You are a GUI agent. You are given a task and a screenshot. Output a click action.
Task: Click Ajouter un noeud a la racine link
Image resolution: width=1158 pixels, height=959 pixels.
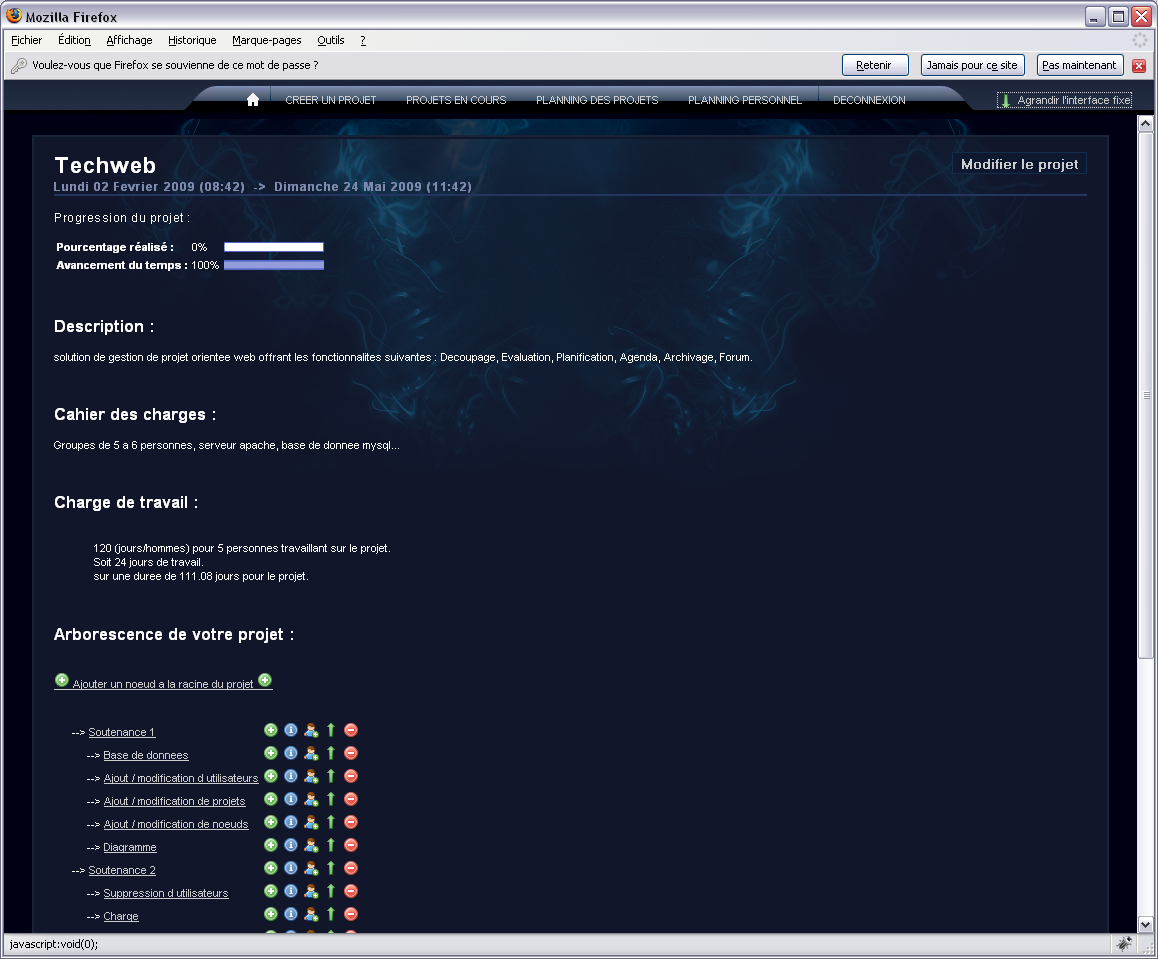point(163,684)
